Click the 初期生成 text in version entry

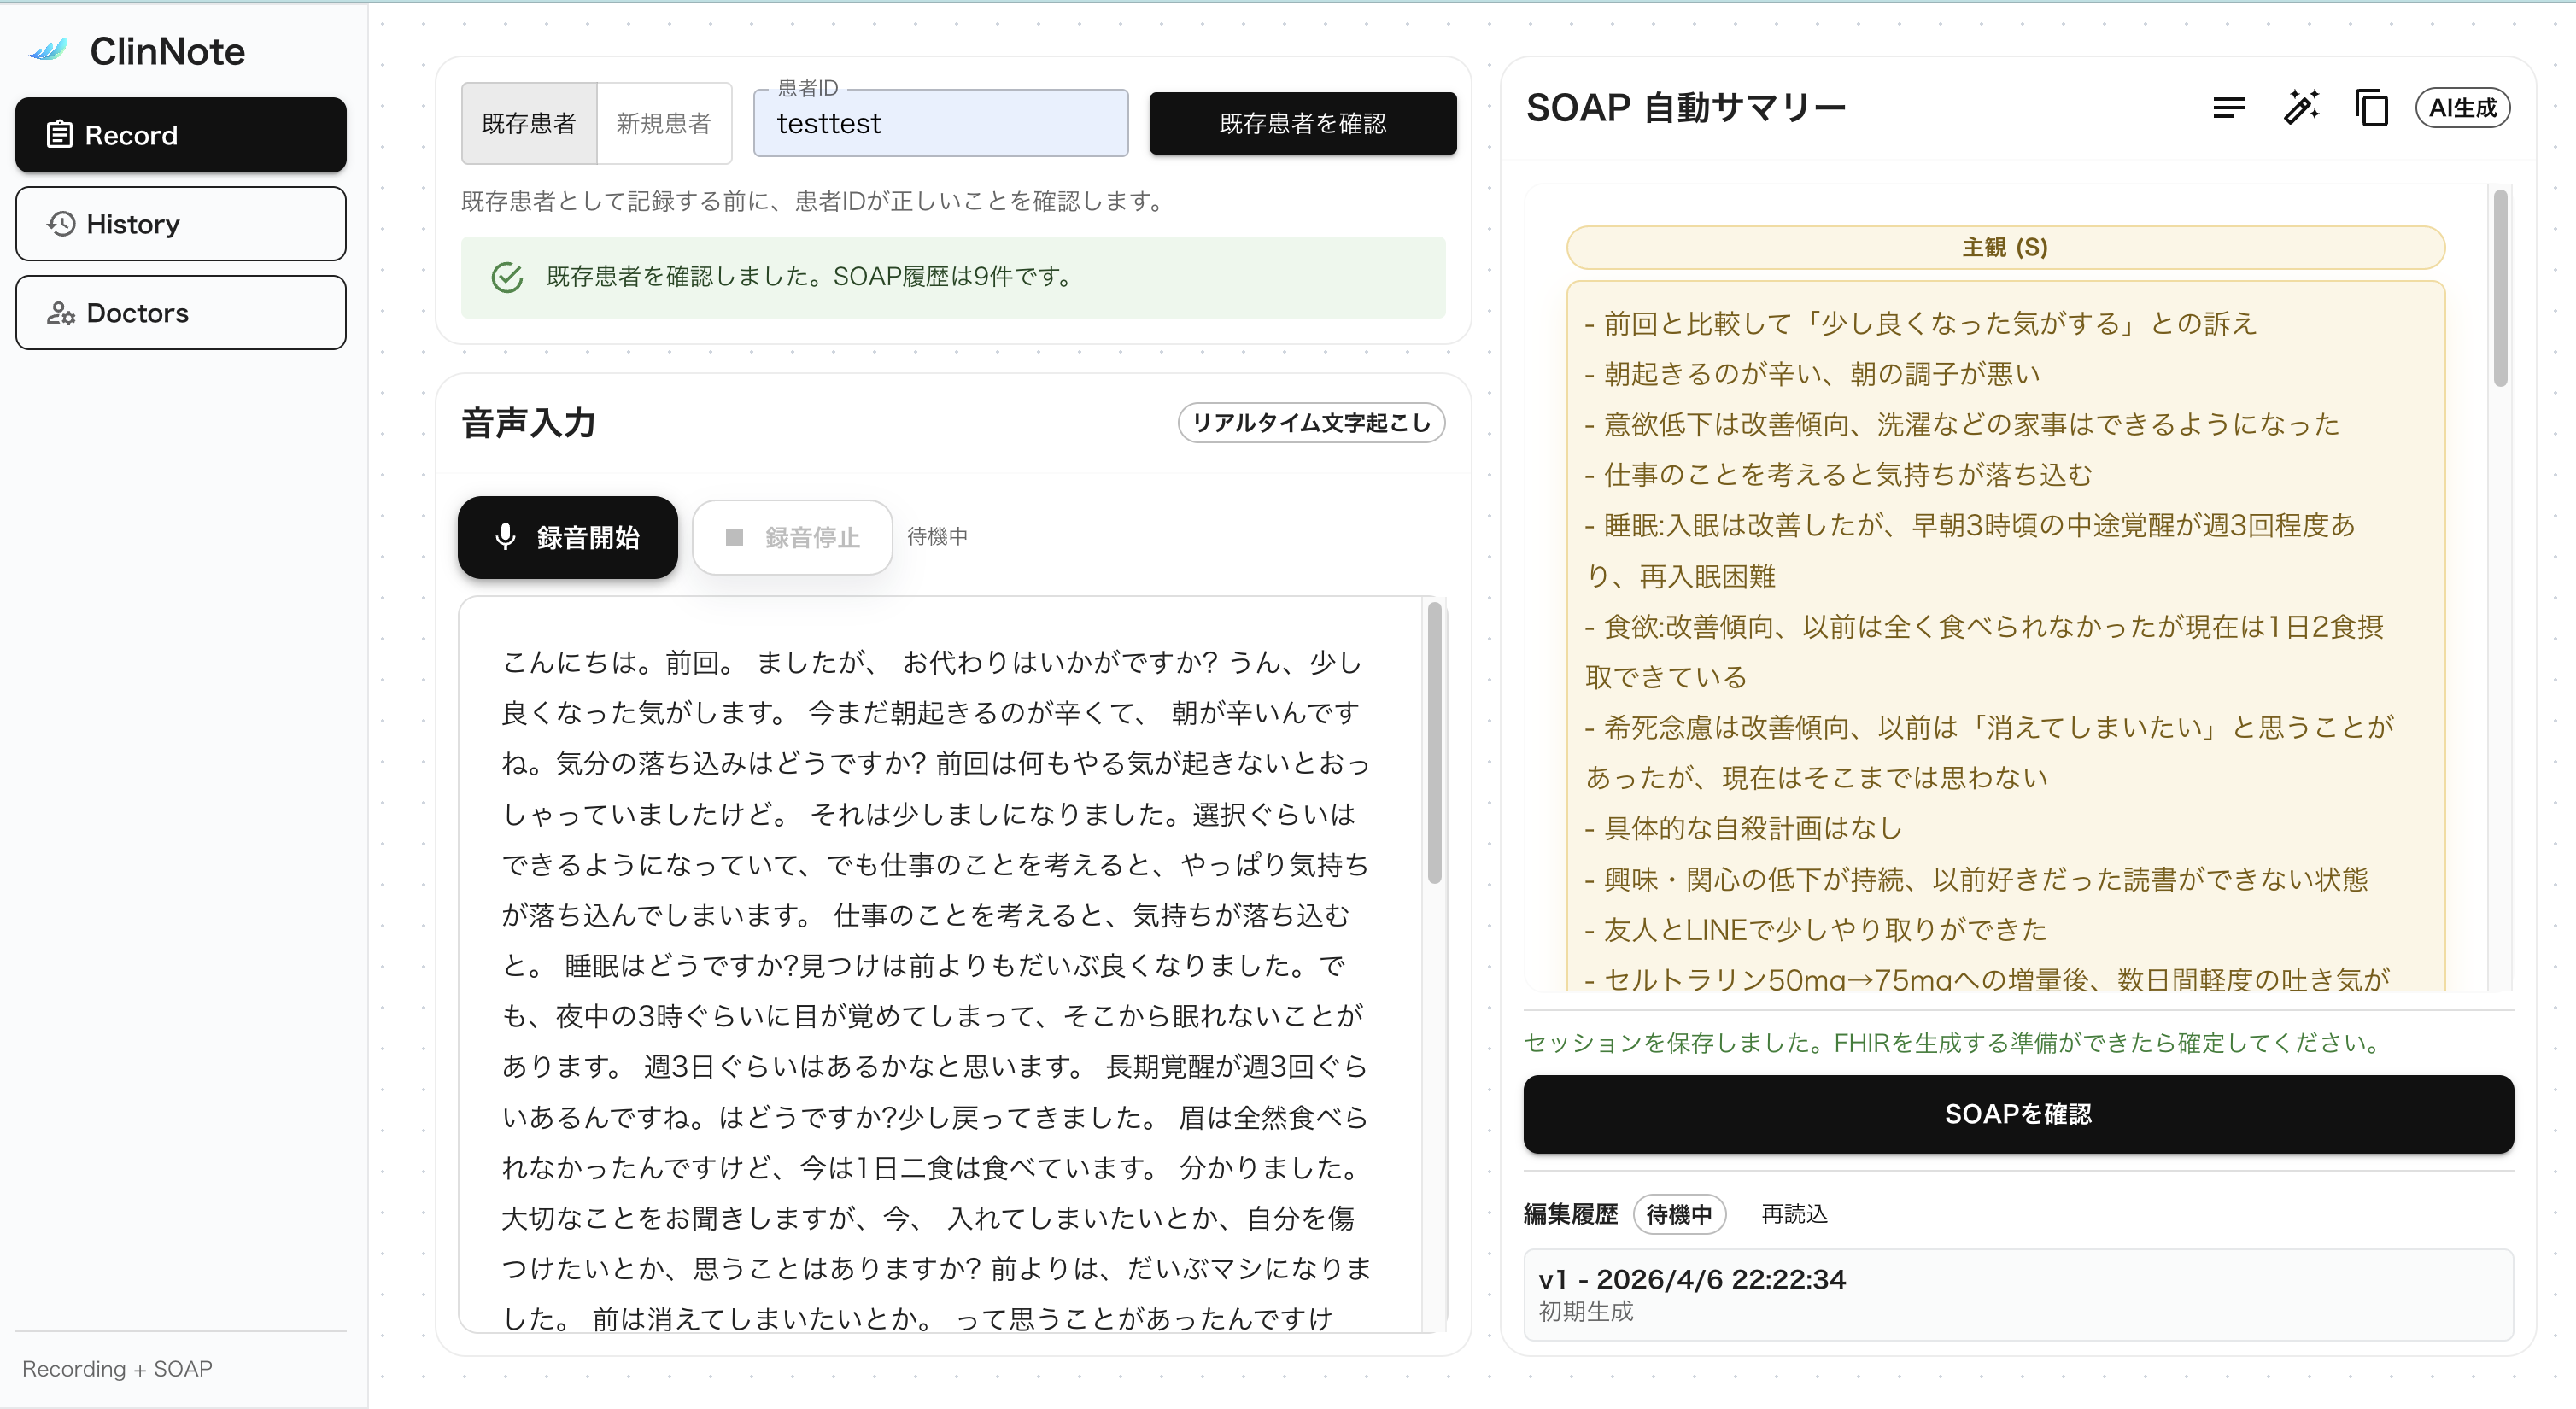click(1585, 1312)
